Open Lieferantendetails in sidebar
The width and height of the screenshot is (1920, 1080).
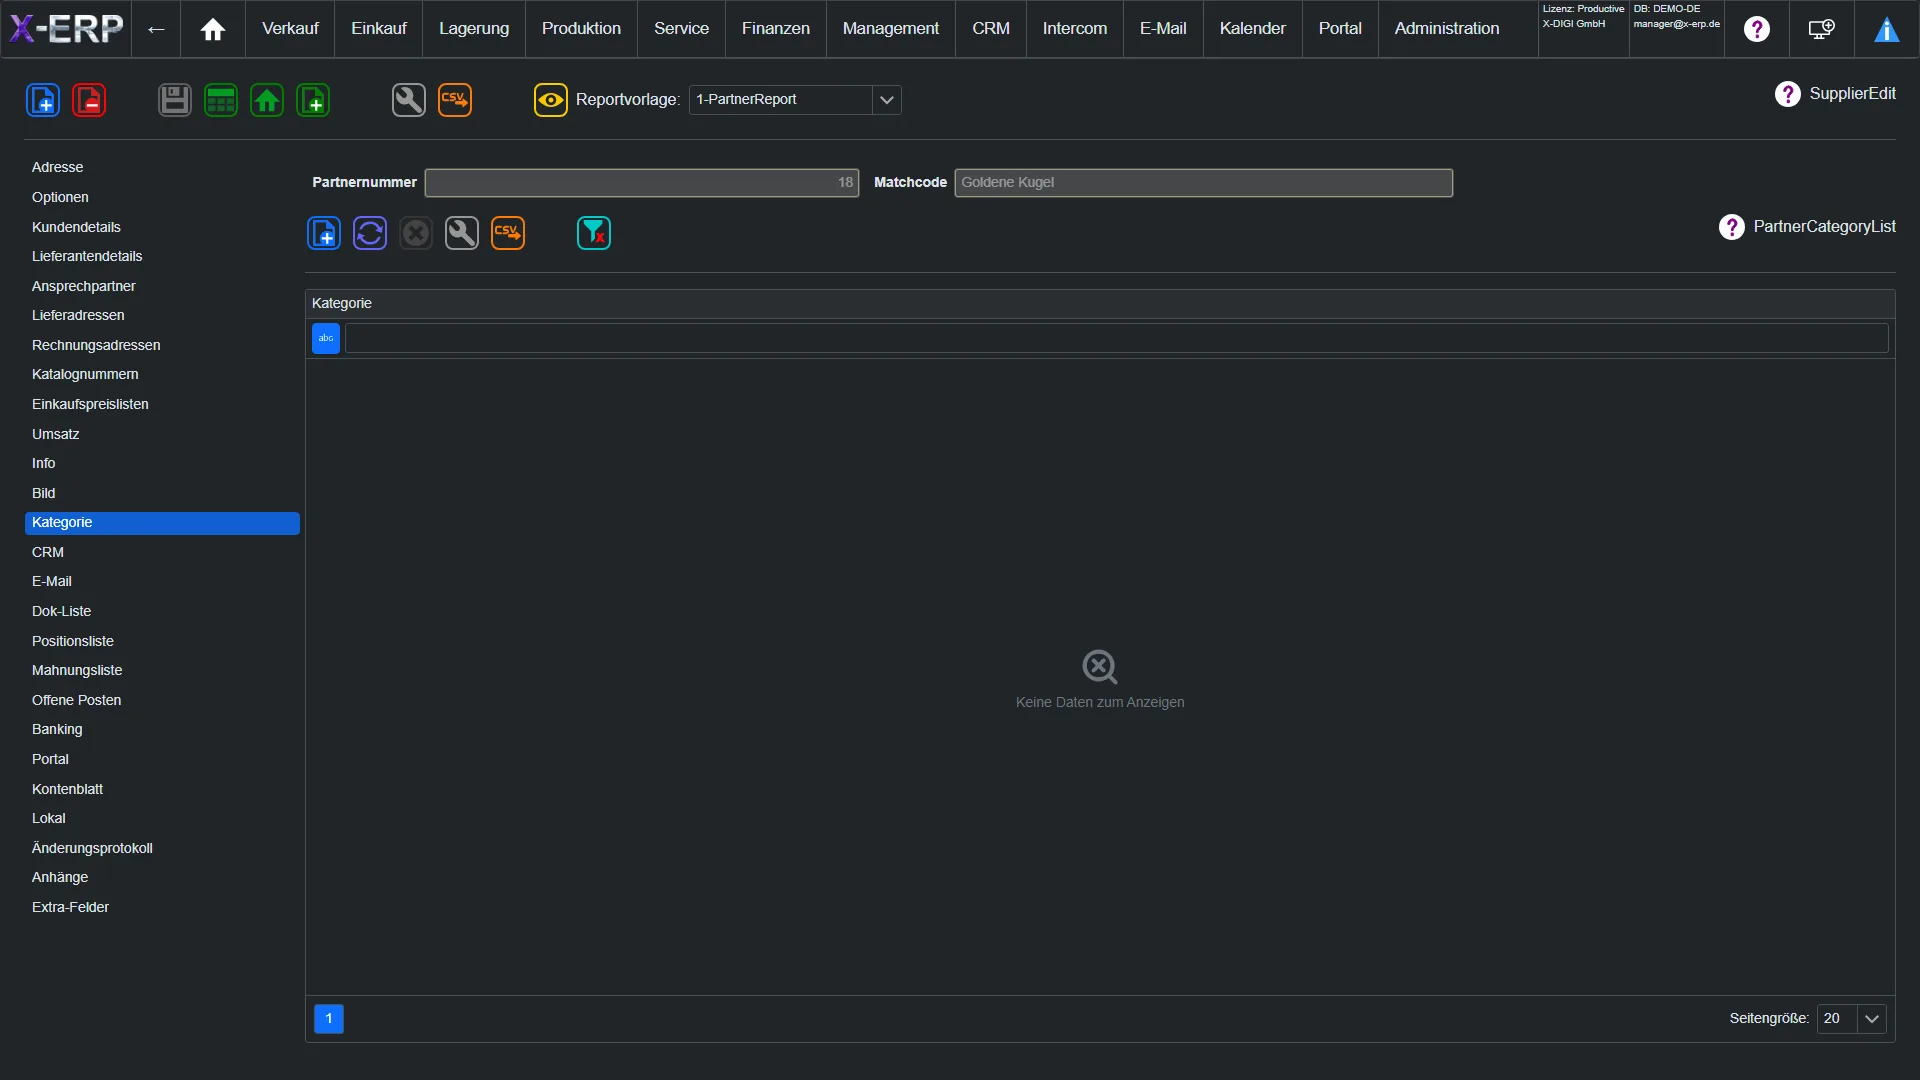coord(162,257)
